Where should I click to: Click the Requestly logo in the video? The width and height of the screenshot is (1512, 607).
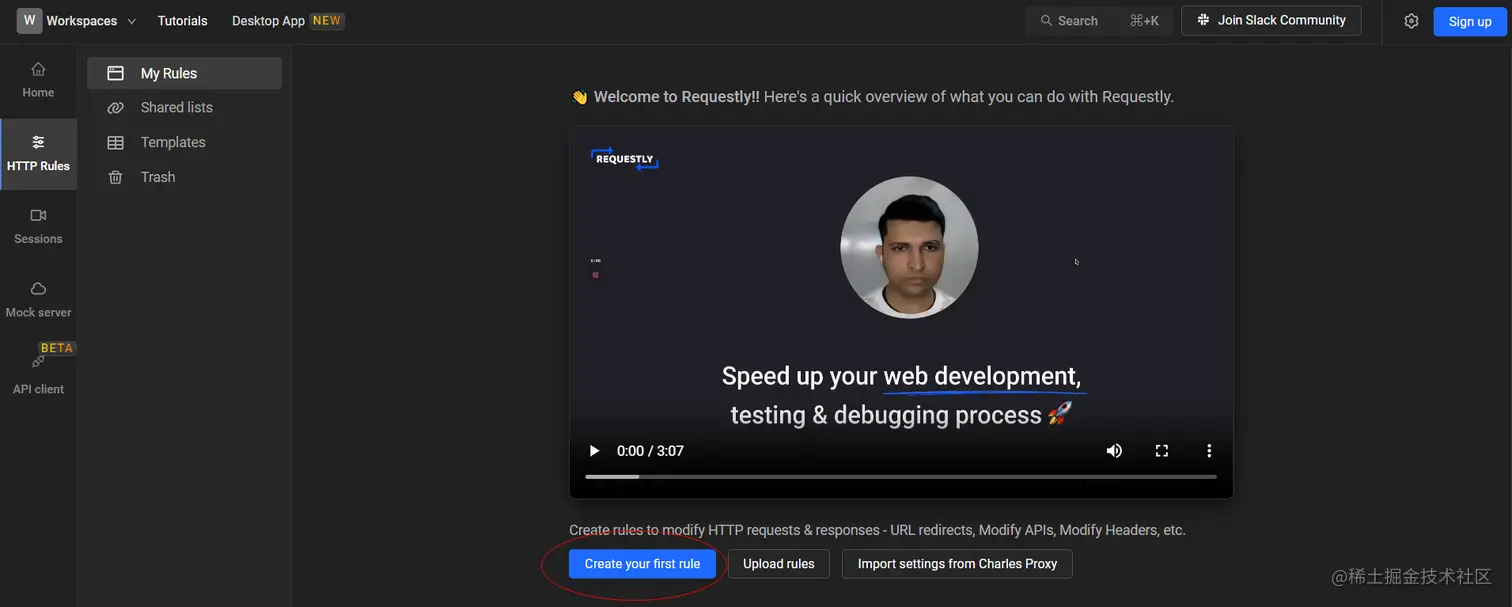tap(625, 159)
